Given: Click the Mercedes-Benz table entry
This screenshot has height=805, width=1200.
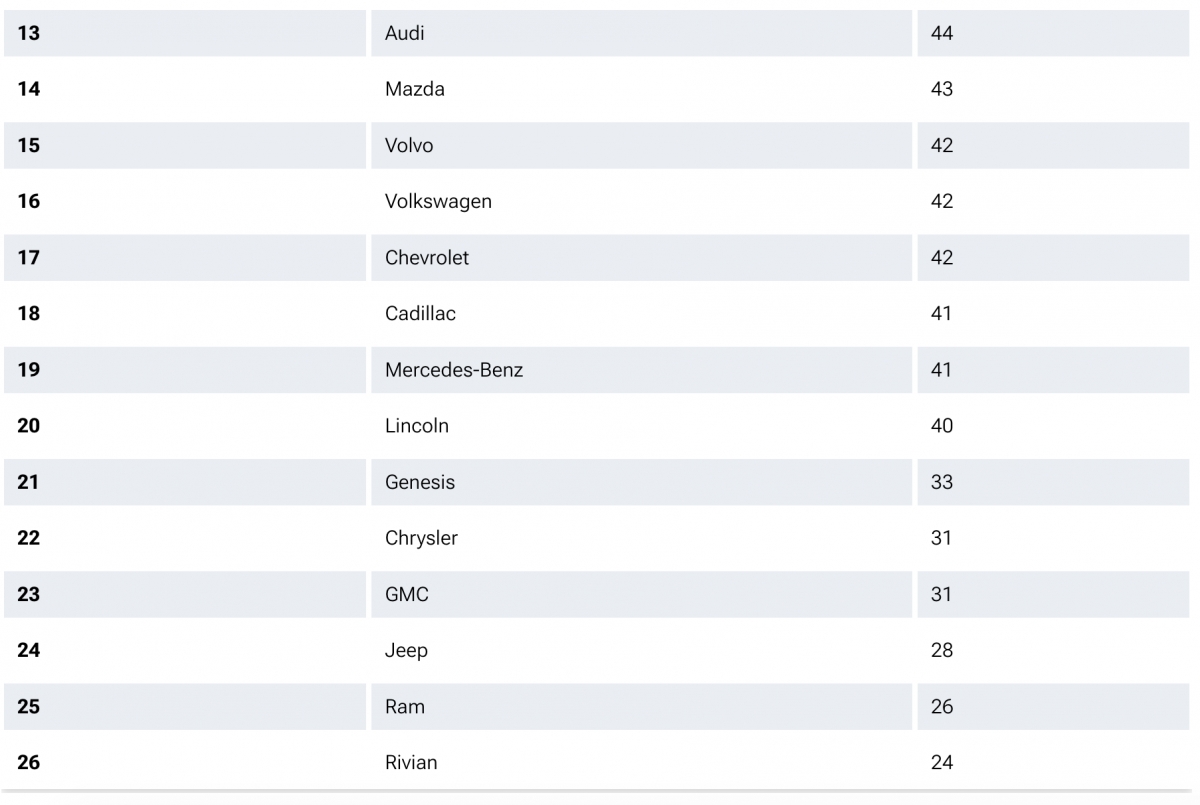Looking at the screenshot, I should pos(454,370).
